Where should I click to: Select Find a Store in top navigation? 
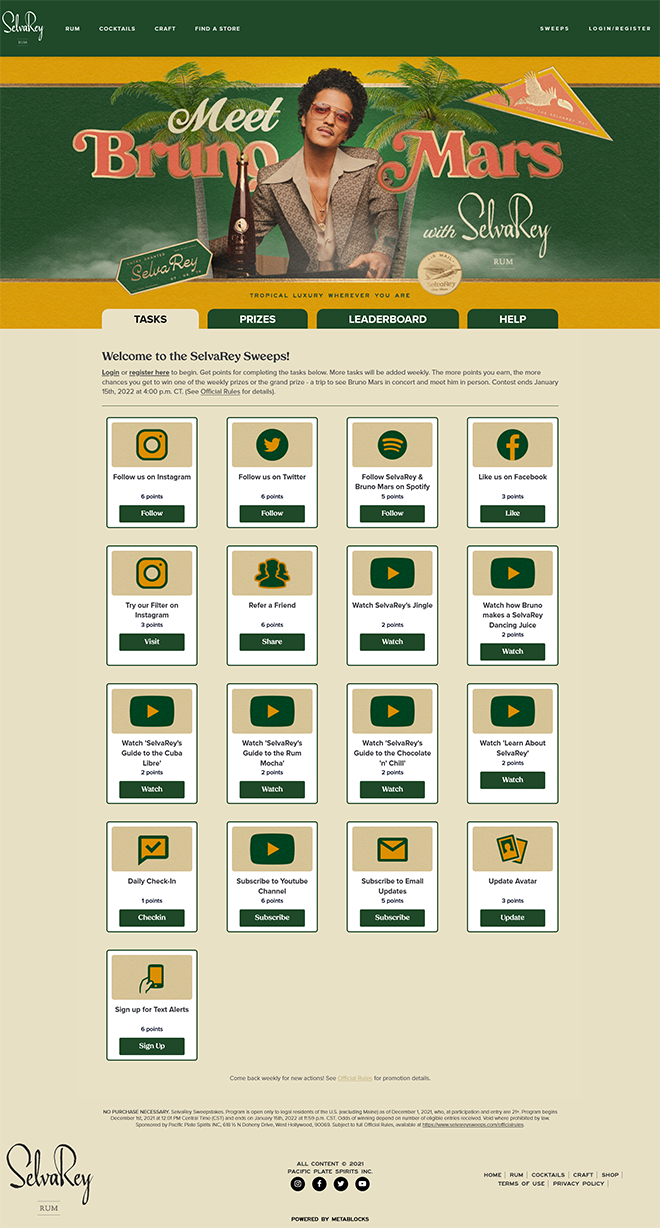218,29
